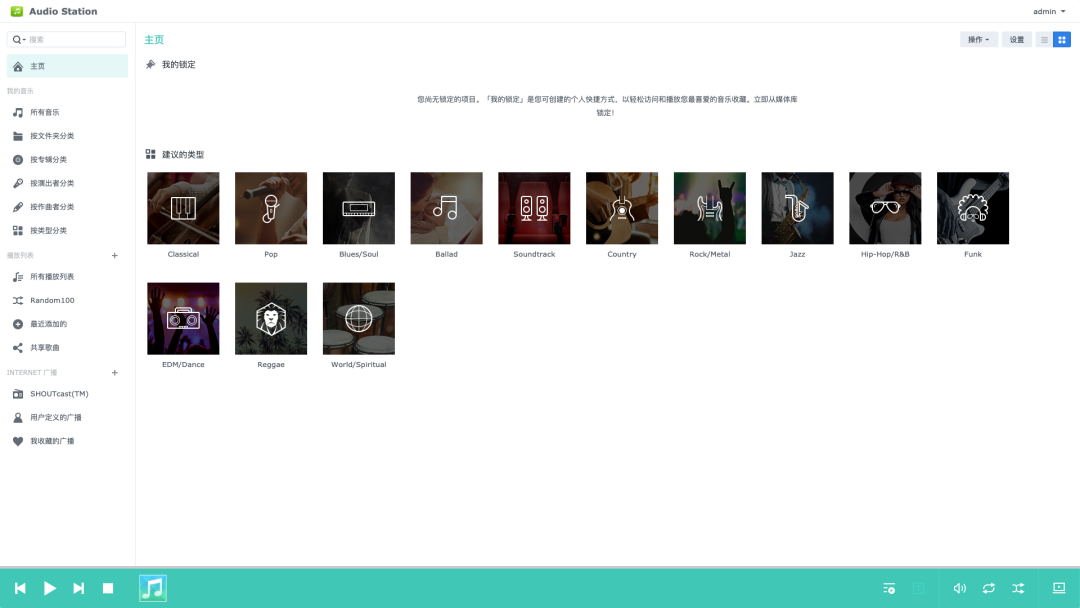Click the play button in player bar
This screenshot has width=1080, height=608.
50,588
